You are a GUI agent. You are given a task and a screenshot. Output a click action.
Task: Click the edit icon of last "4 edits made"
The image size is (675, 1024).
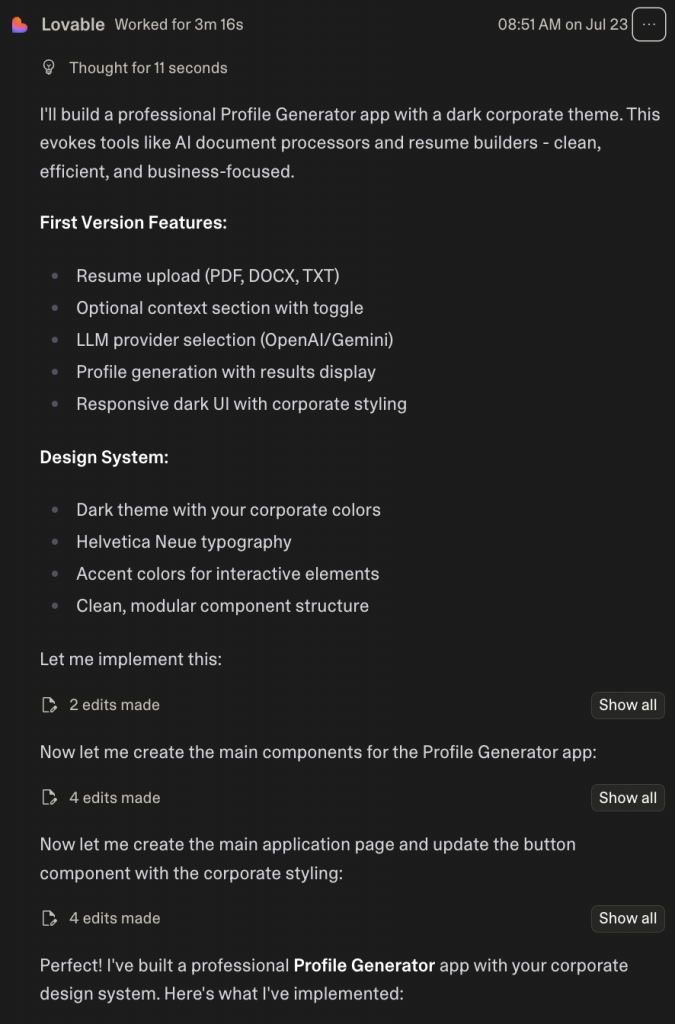(48, 918)
